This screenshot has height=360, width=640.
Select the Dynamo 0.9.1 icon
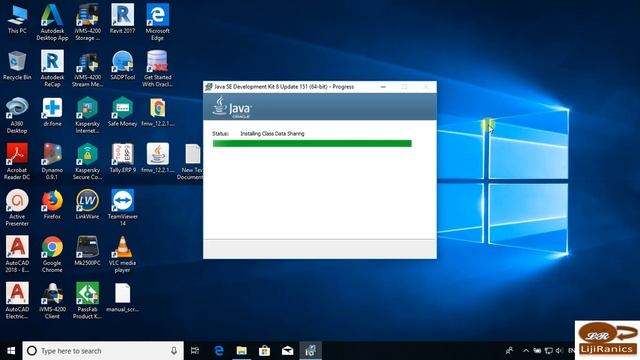pos(52,162)
